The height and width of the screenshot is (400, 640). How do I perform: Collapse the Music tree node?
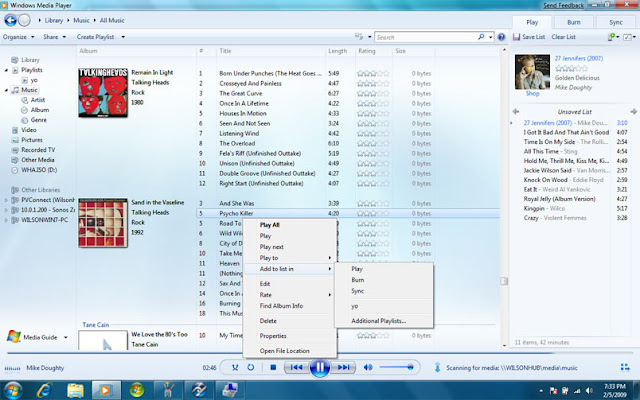click(x=6, y=90)
